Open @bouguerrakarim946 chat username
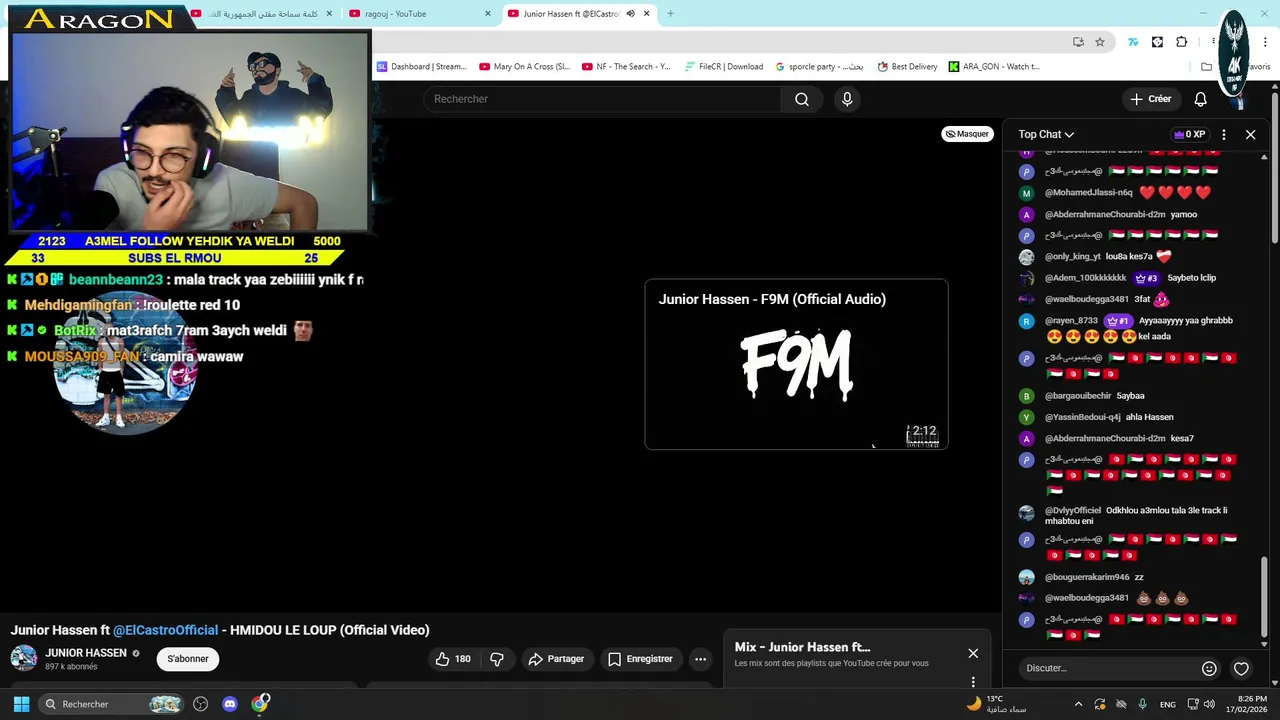This screenshot has height=720, width=1280. pyautogui.click(x=1087, y=577)
